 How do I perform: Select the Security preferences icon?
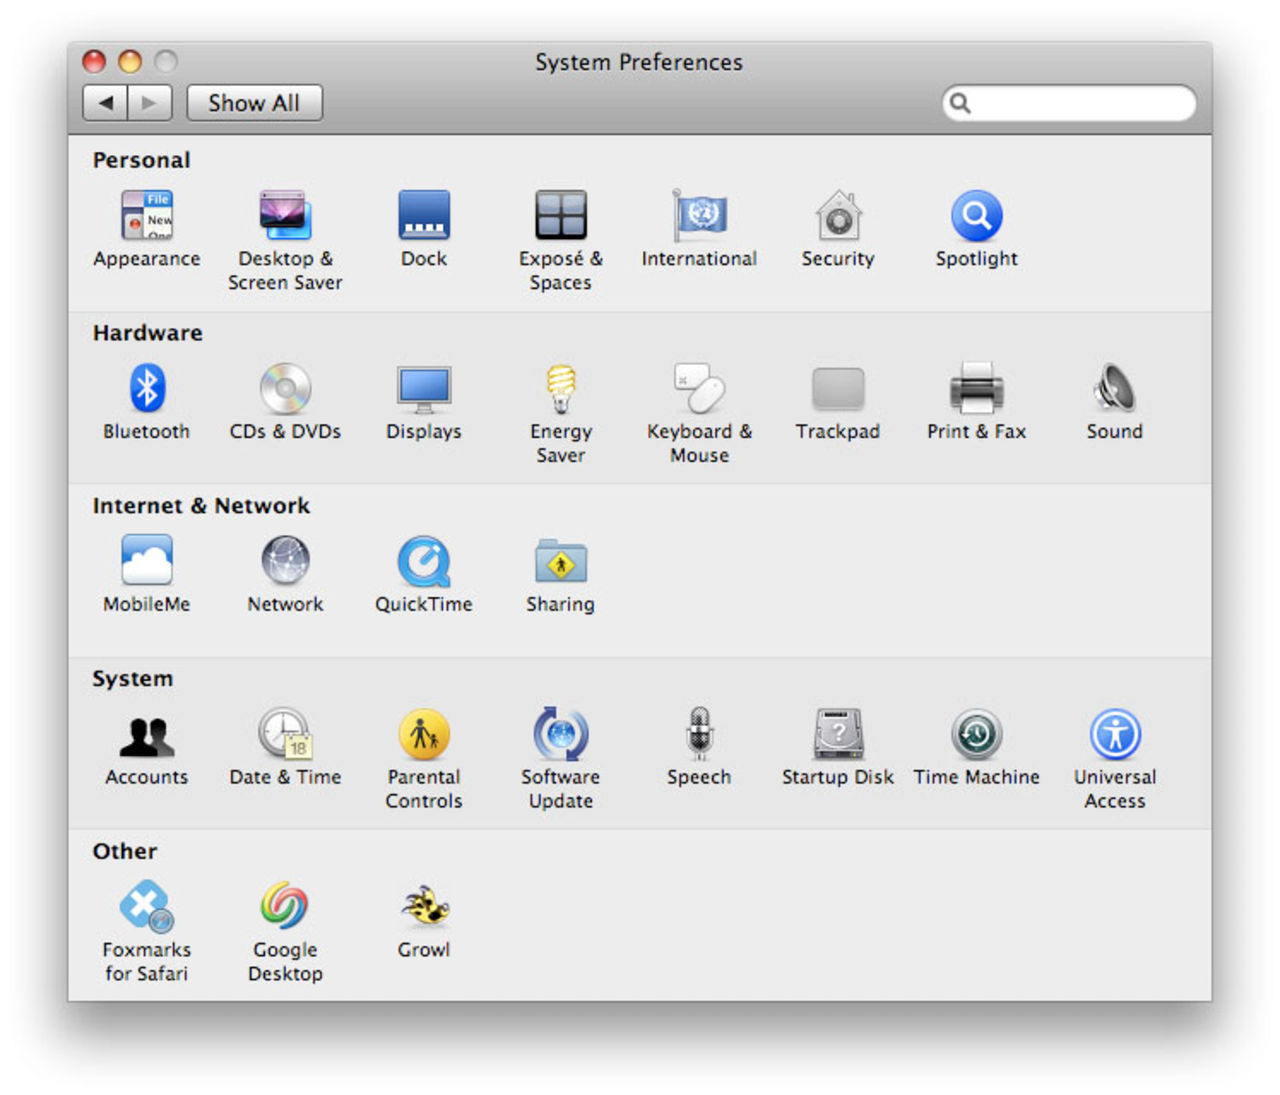pyautogui.click(x=838, y=216)
